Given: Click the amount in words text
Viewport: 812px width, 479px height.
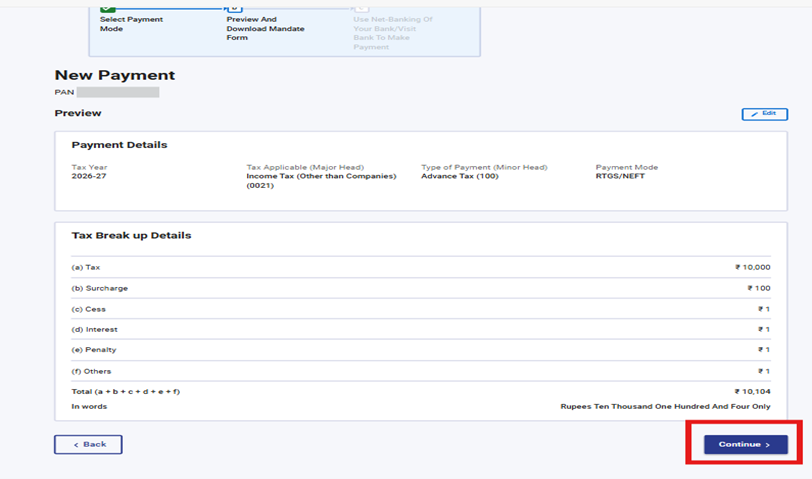Looking at the screenshot, I should pos(665,407).
